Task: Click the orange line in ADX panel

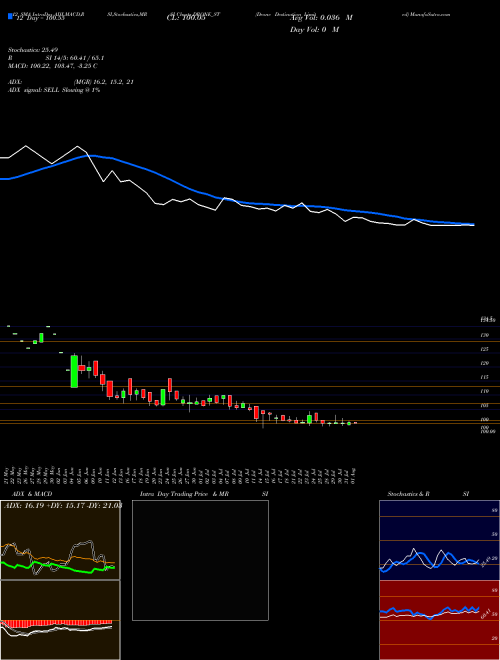Action: [59, 558]
